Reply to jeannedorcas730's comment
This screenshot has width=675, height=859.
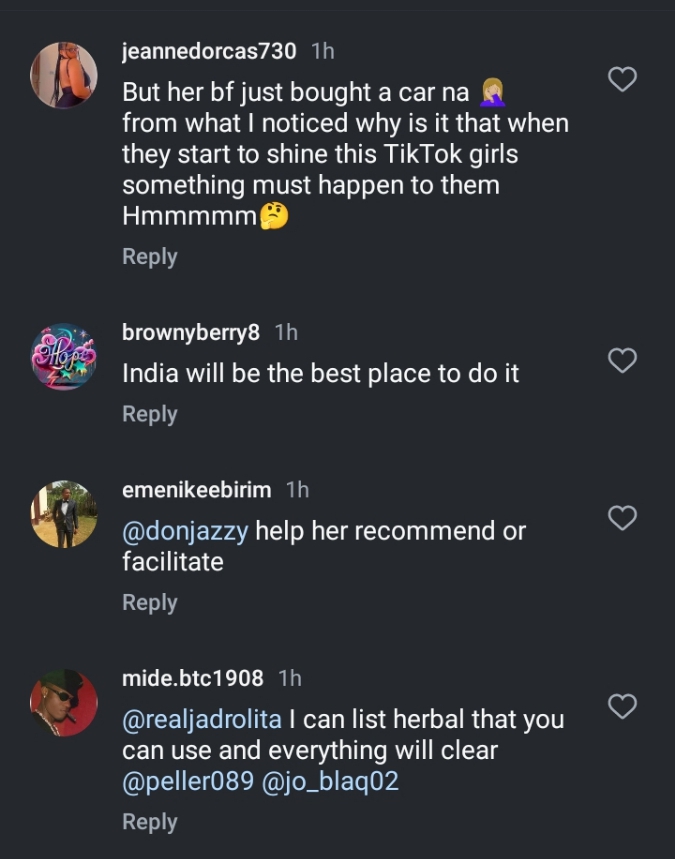pos(149,257)
